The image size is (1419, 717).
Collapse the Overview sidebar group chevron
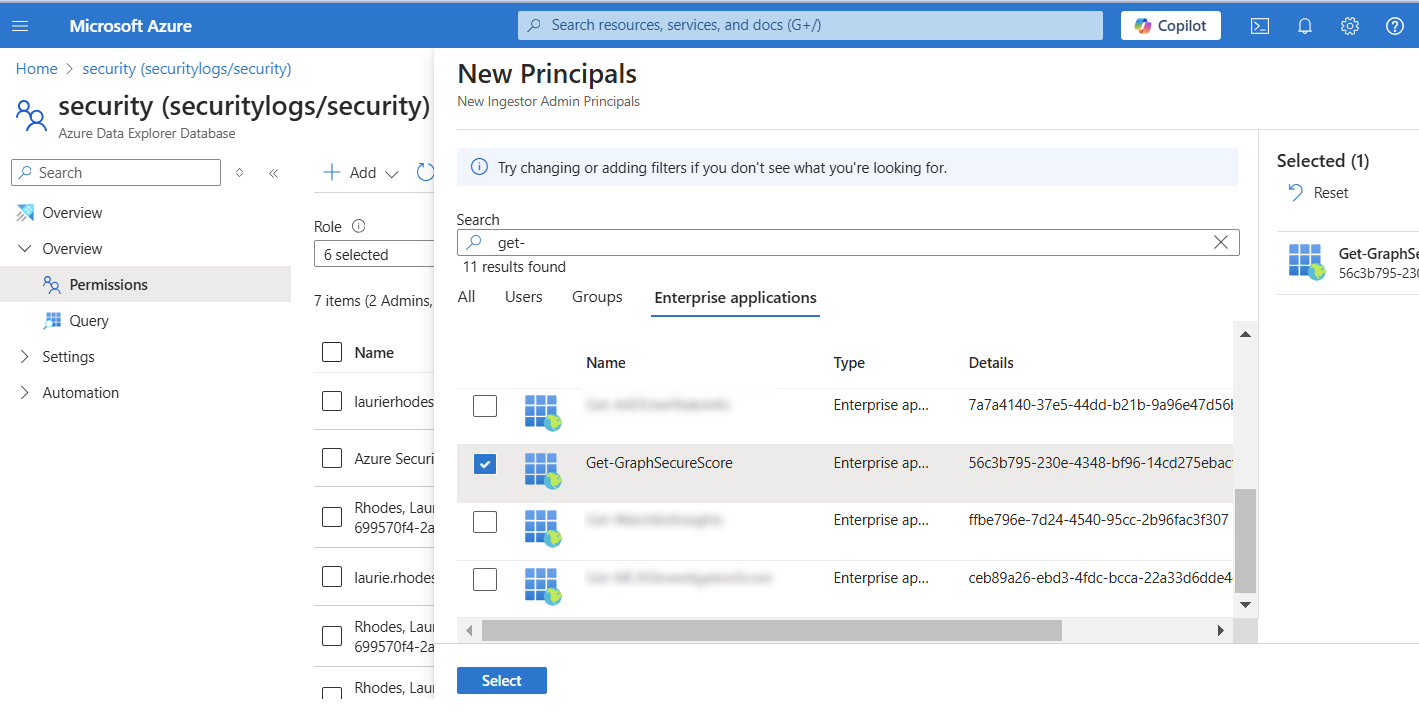pyautogui.click(x=25, y=249)
